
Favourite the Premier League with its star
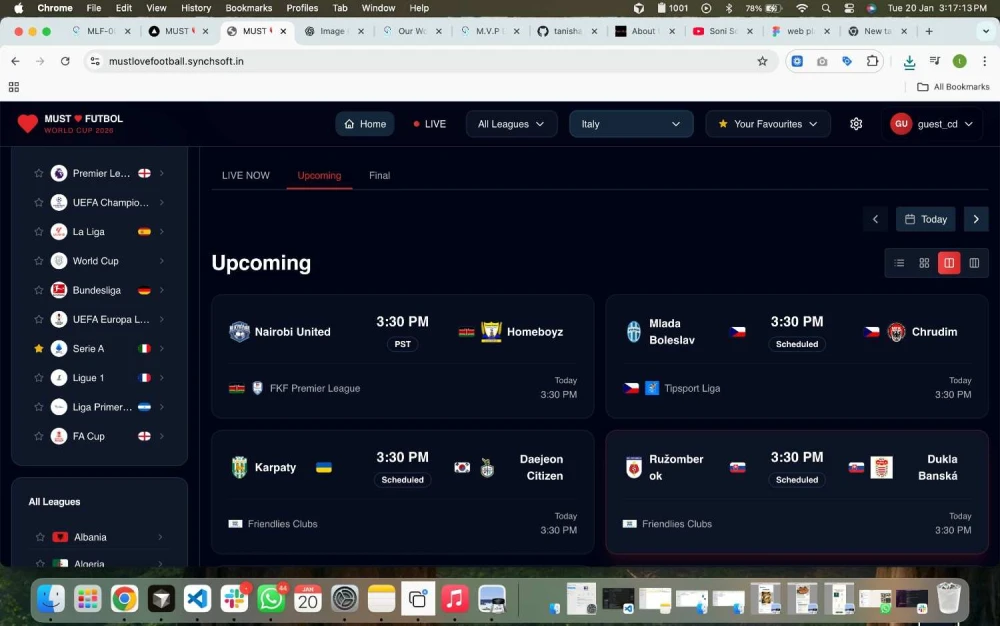(39, 174)
